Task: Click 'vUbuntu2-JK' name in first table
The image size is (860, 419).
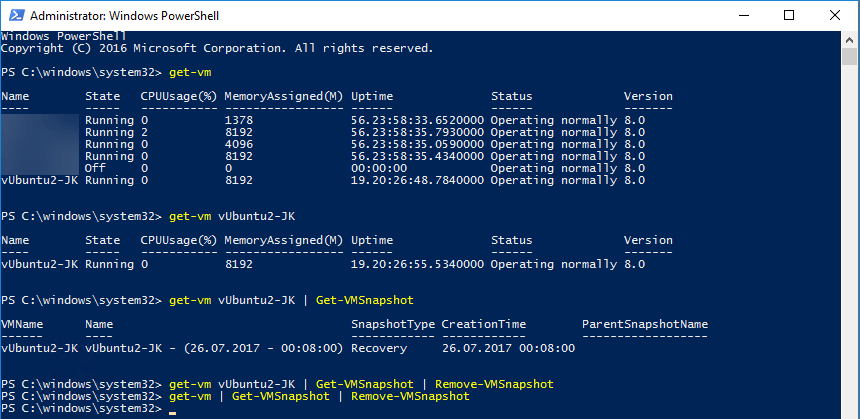Action: pyautogui.click(x=39, y=180)
